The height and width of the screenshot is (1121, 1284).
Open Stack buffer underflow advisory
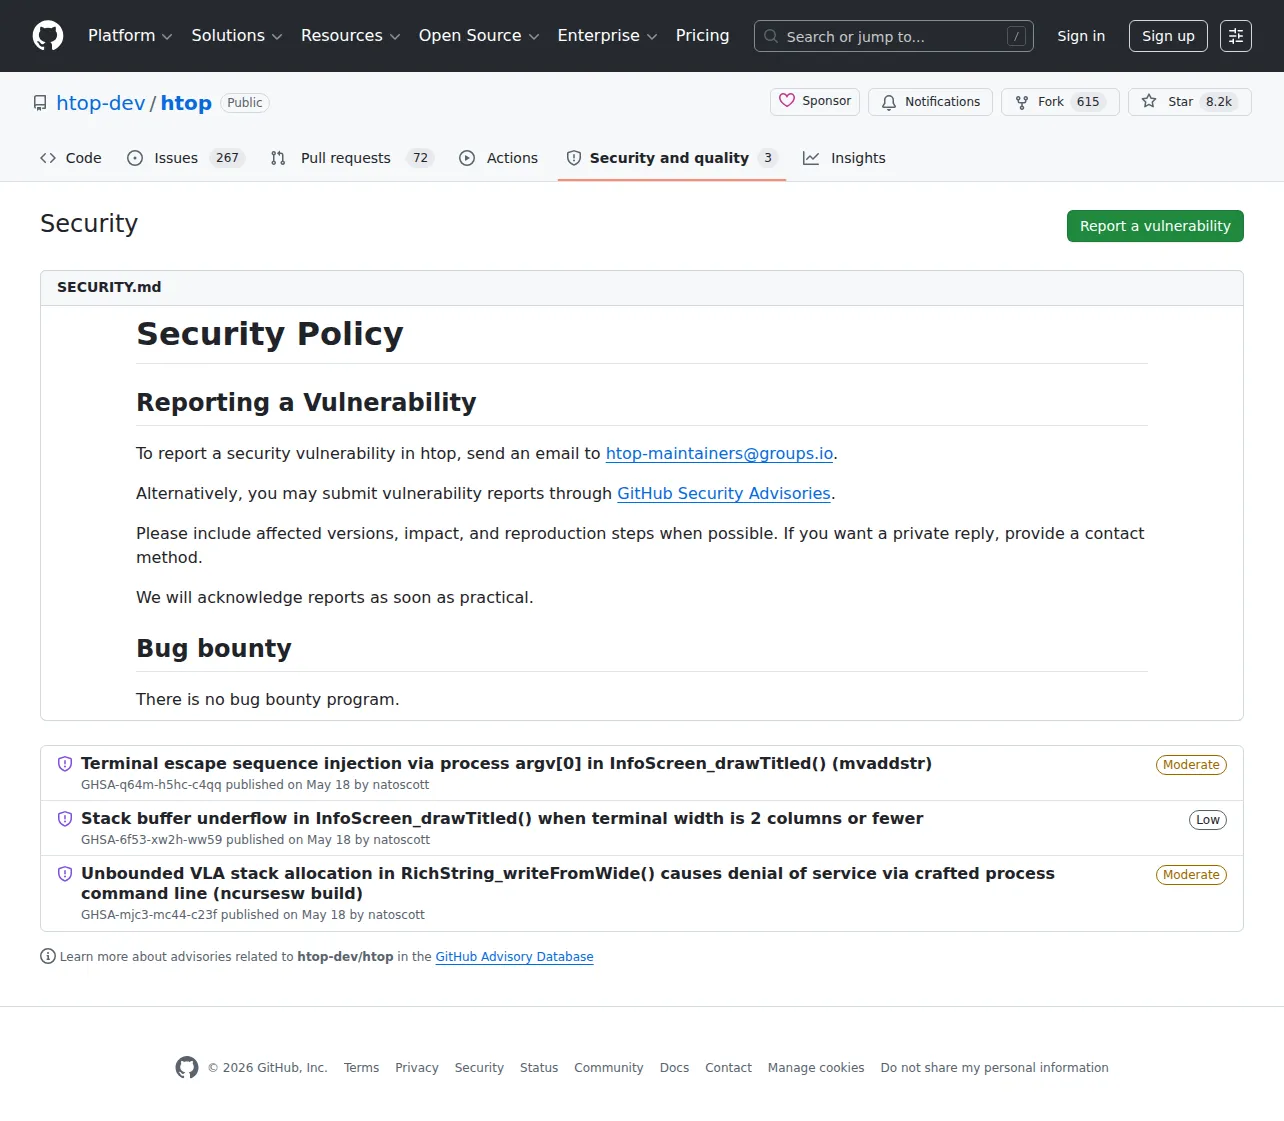tap(502, 819)
